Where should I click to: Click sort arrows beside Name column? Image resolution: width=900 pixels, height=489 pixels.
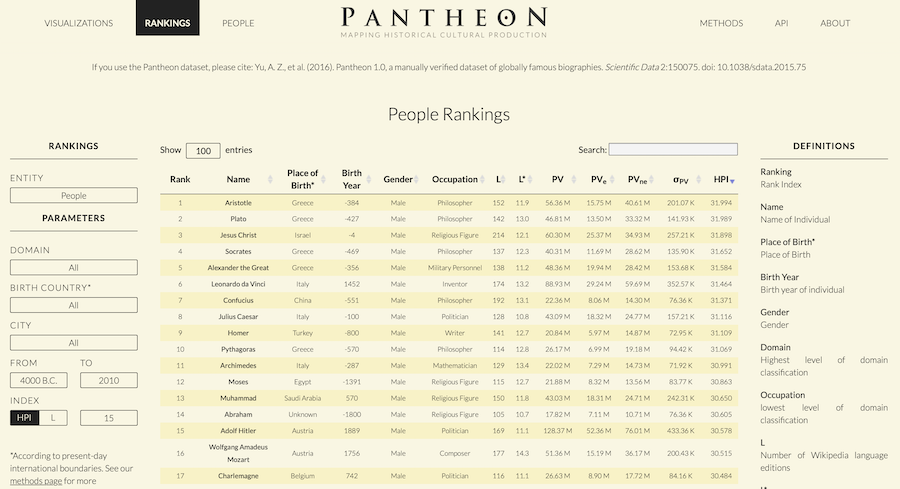click(270, 180)
